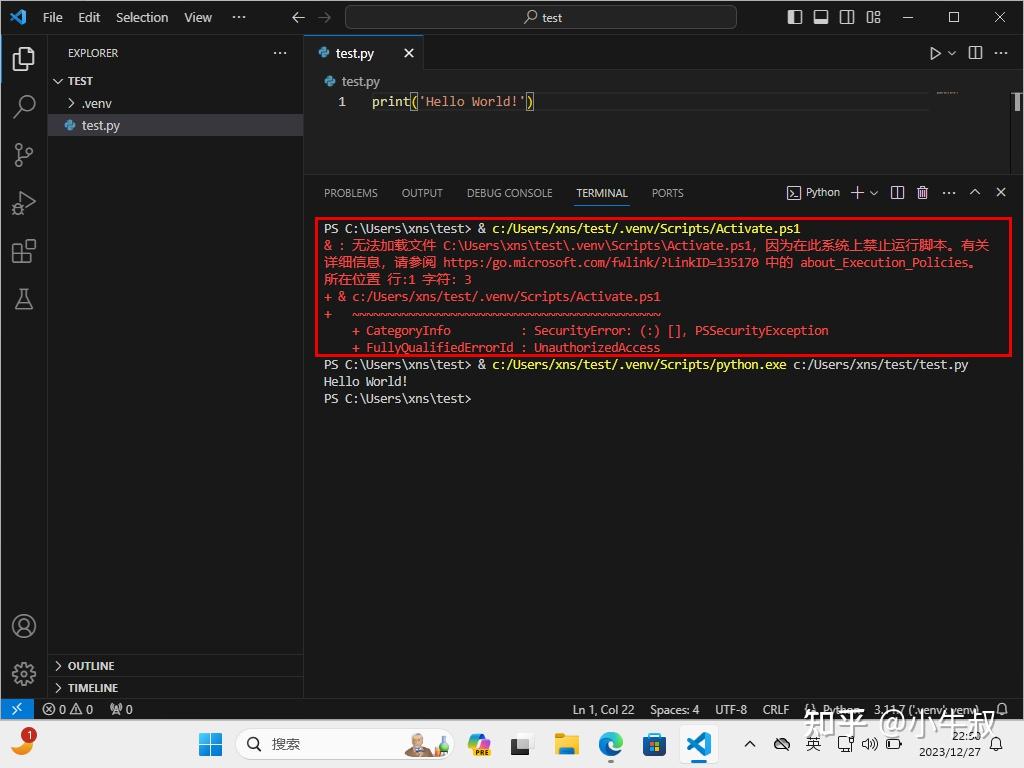
Task: Open the Source Control view
Action: [x=24, y=155]
